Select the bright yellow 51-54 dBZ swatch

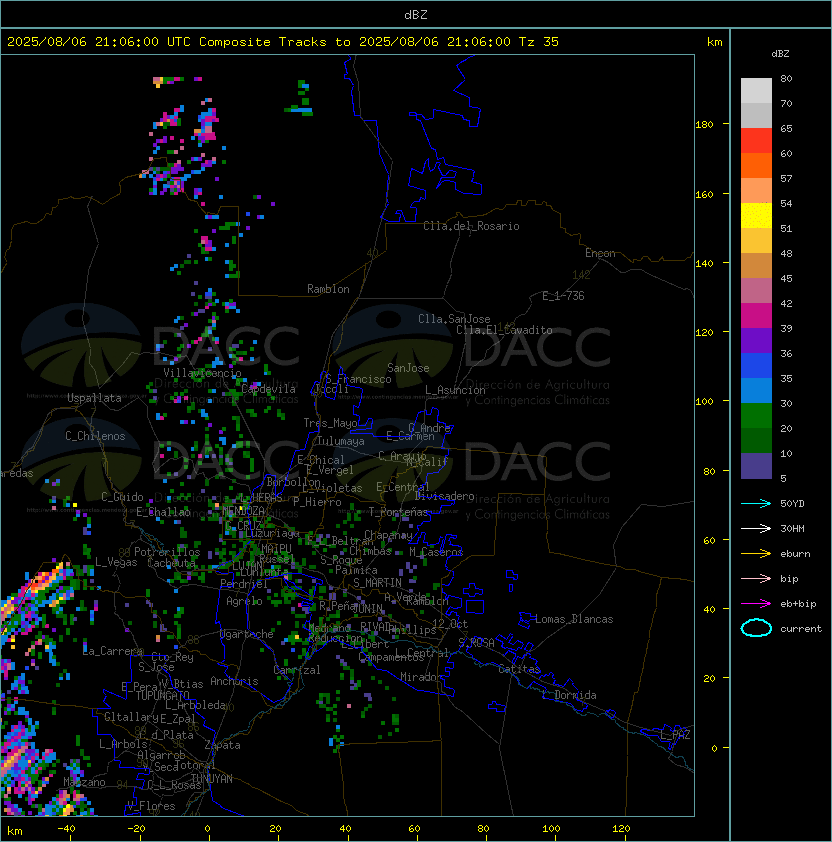pyautogui.click(x=756, y=216)
